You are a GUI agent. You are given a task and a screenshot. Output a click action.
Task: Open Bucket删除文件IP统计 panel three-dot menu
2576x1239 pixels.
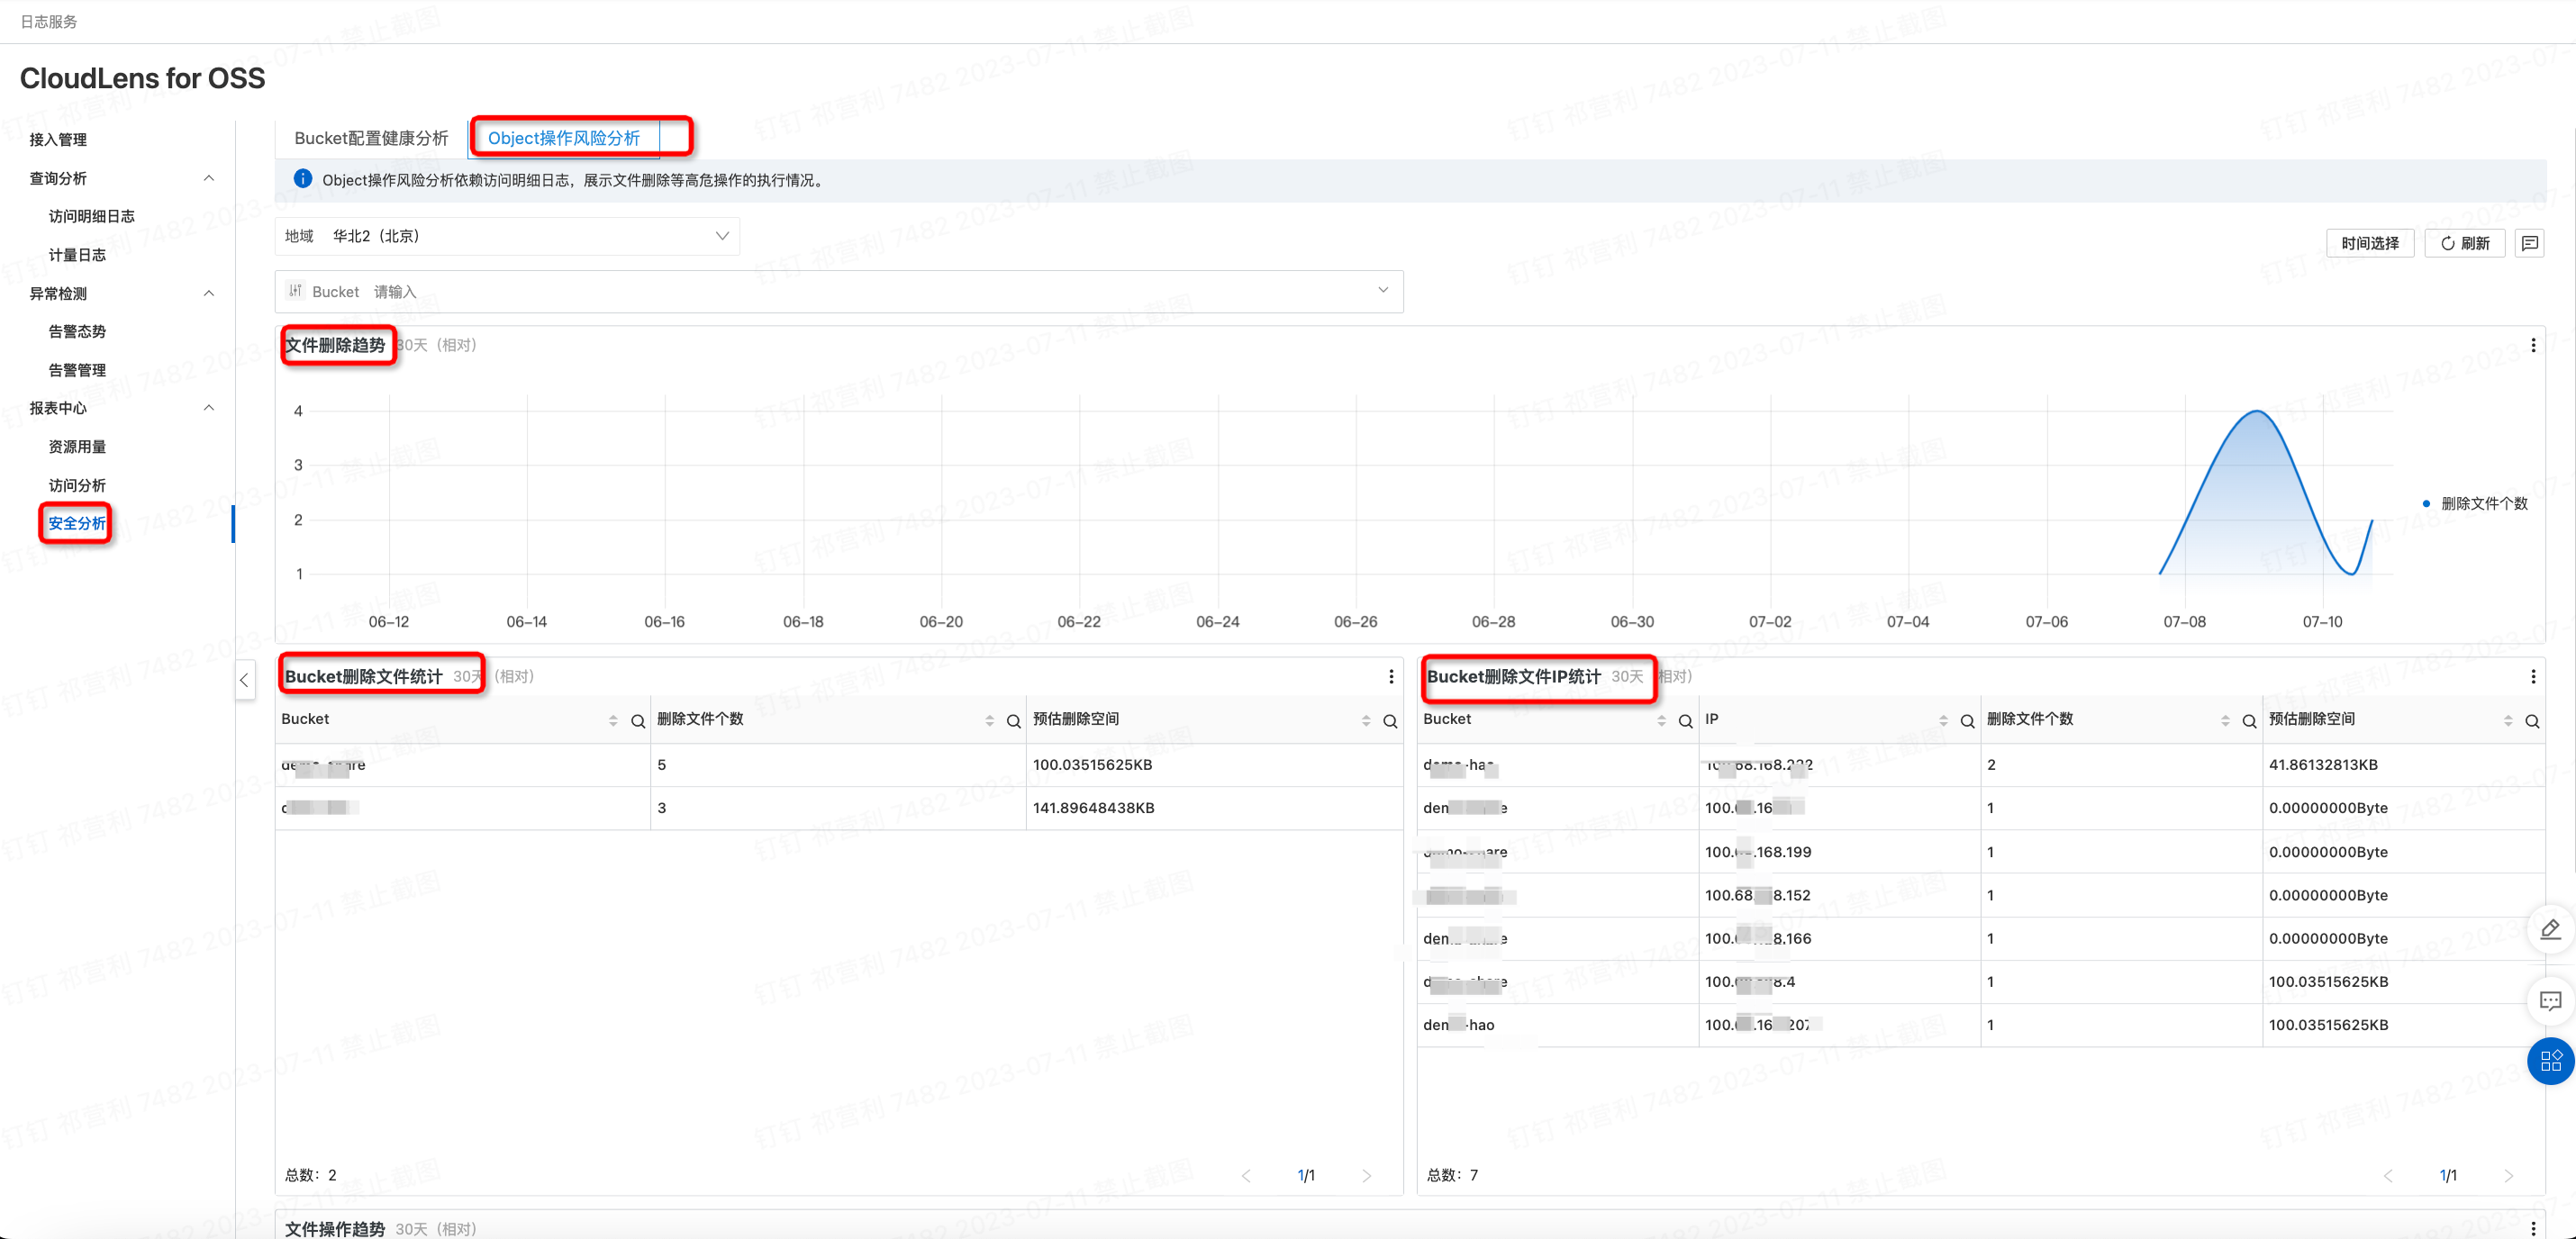[2532, 677]
